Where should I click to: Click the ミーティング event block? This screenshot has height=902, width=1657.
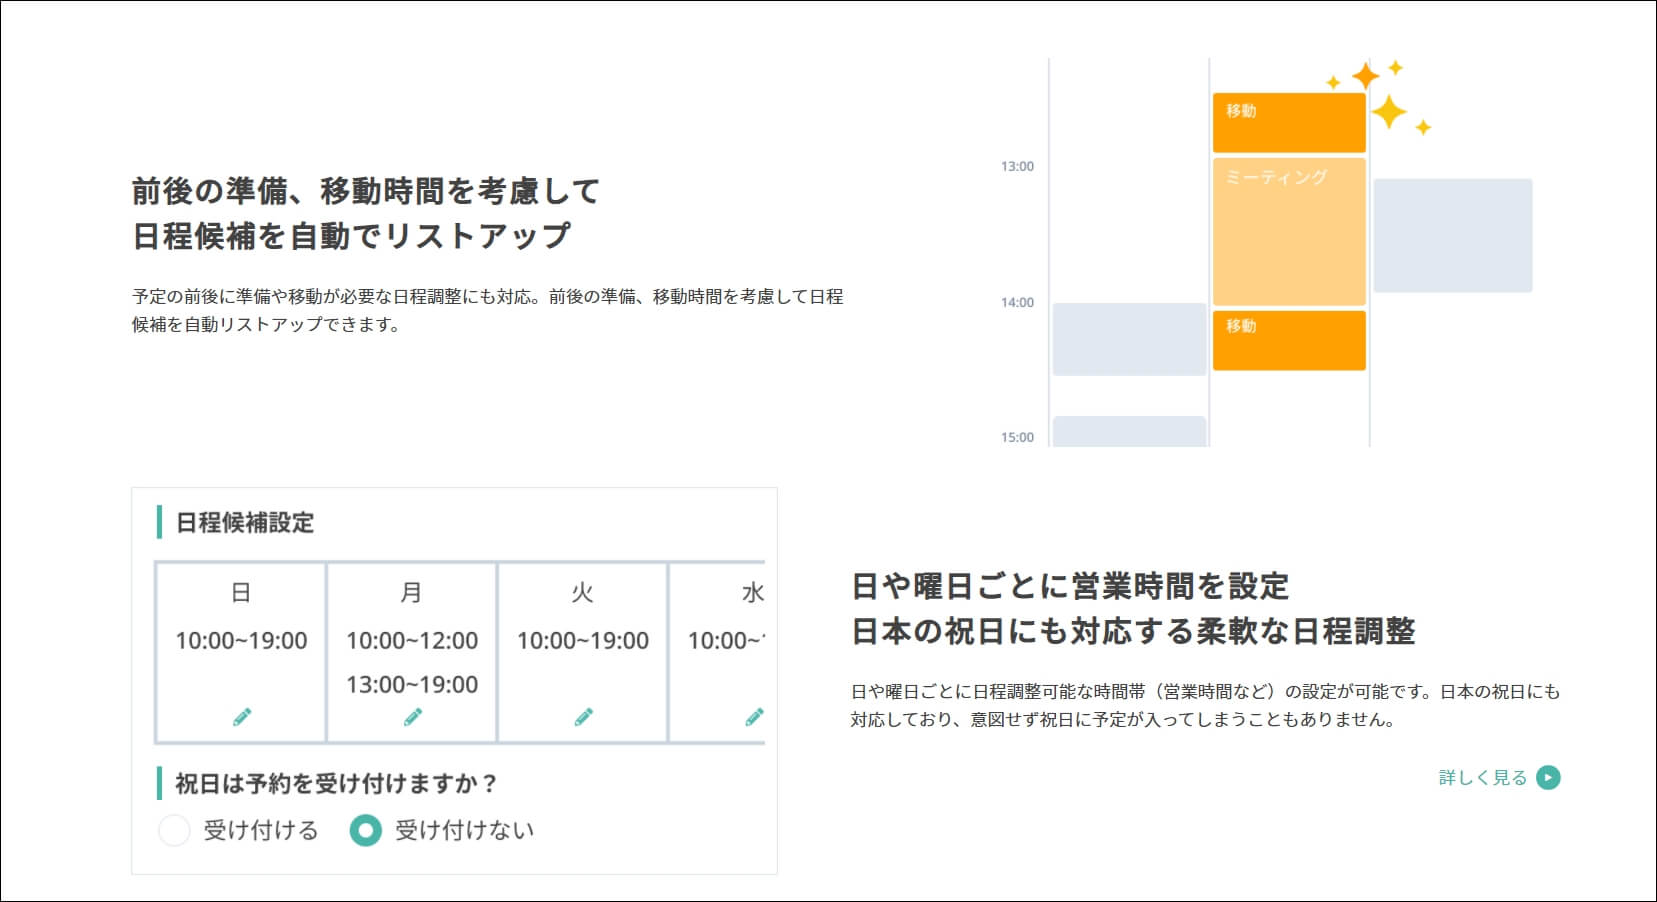1288,230
